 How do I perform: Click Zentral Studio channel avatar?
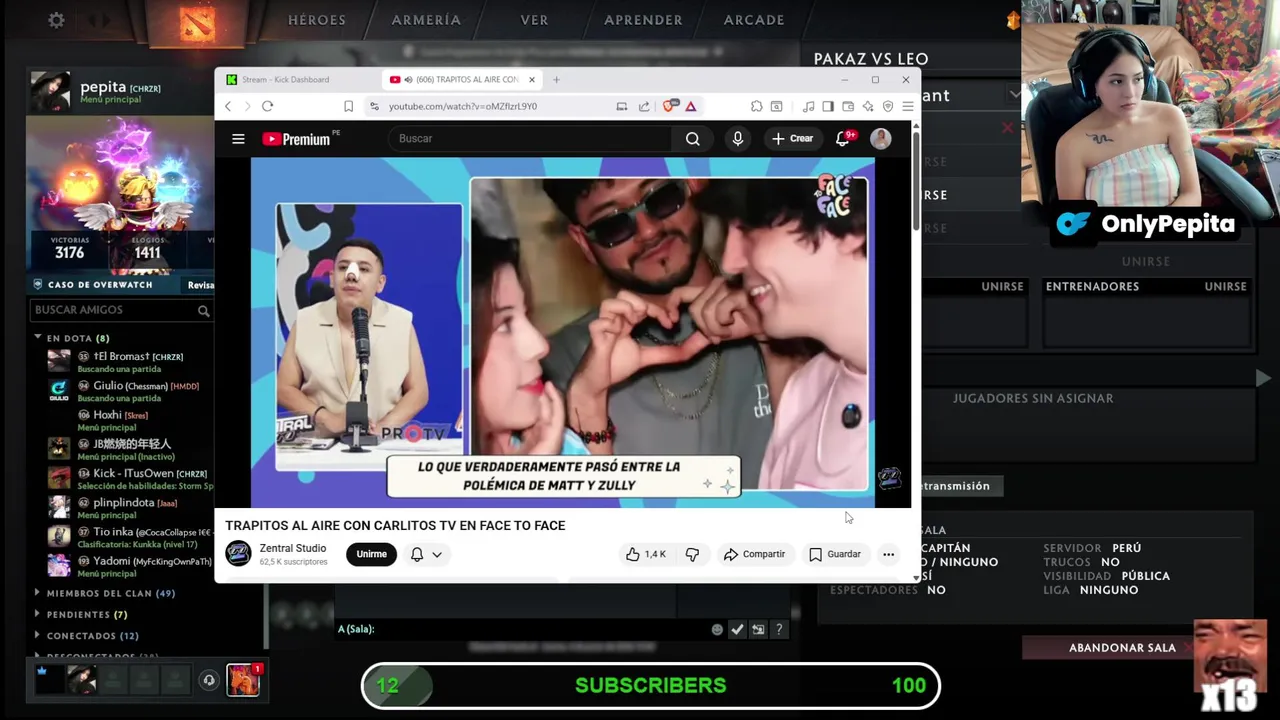238,554
